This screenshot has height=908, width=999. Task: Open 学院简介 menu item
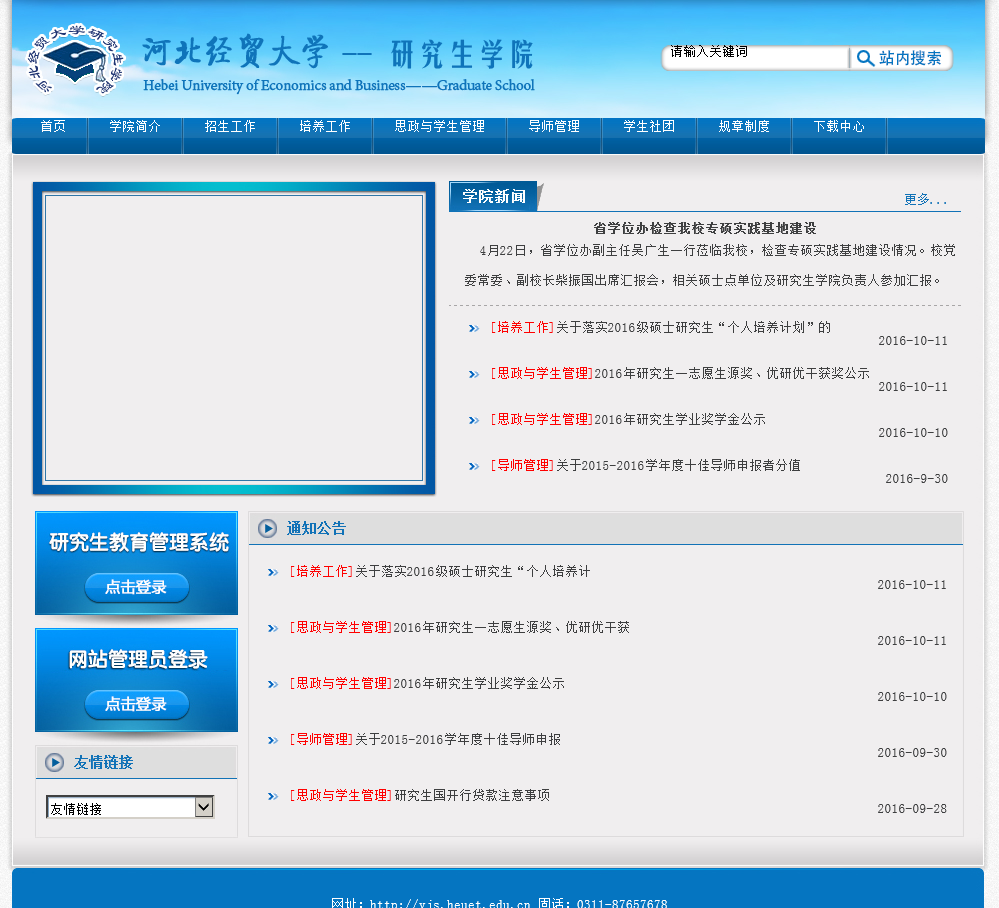[x=134, y=126]
